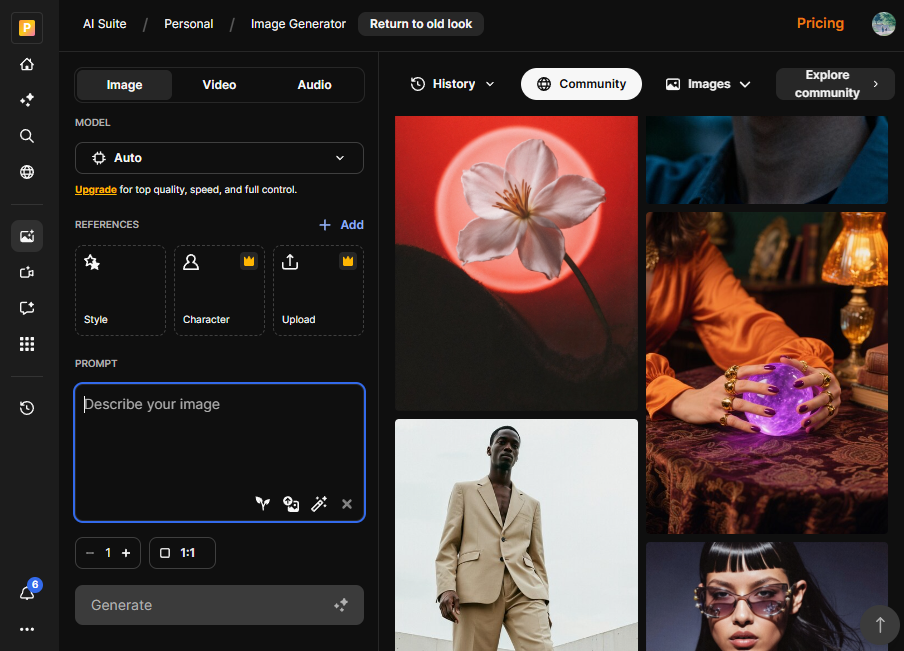The width and height of the screenshot is (904, 651).
Task: Switch to the Video tab
Action: [219, 85]
